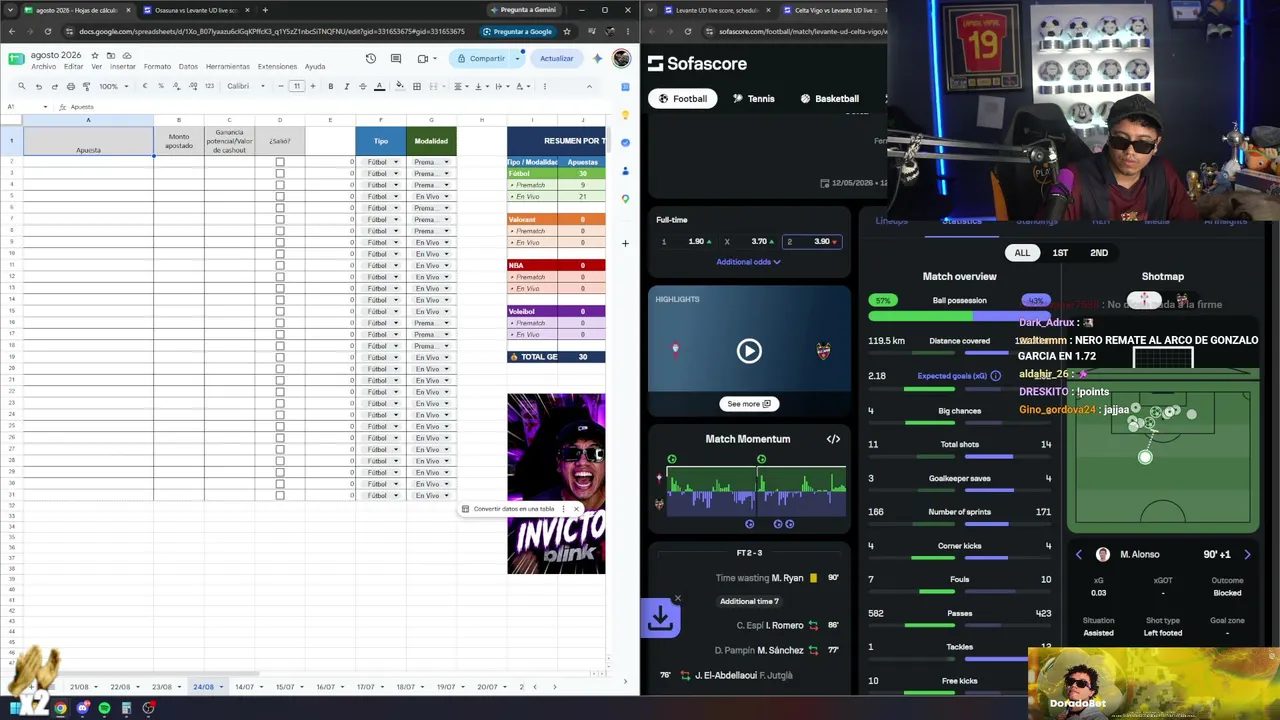Click the download icon on Sofascore page
Image resolution: width=1280 pixels, height=720 pixels.
click(660, 618)
